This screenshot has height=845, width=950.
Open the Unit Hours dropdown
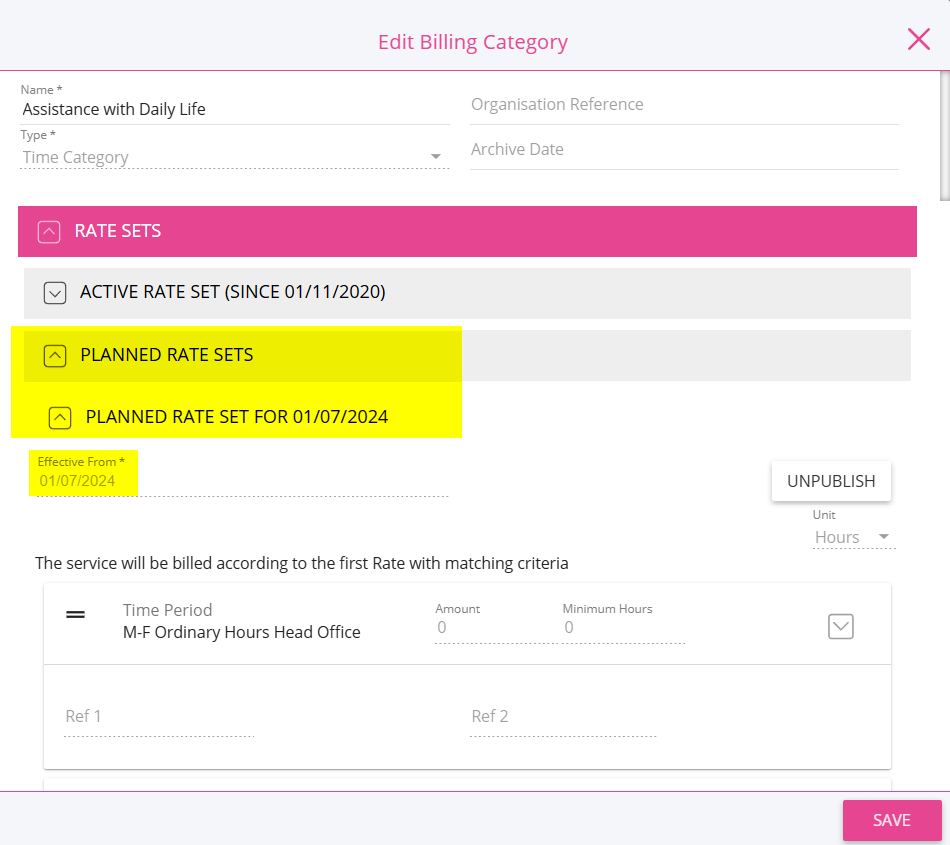pos(854,537)
